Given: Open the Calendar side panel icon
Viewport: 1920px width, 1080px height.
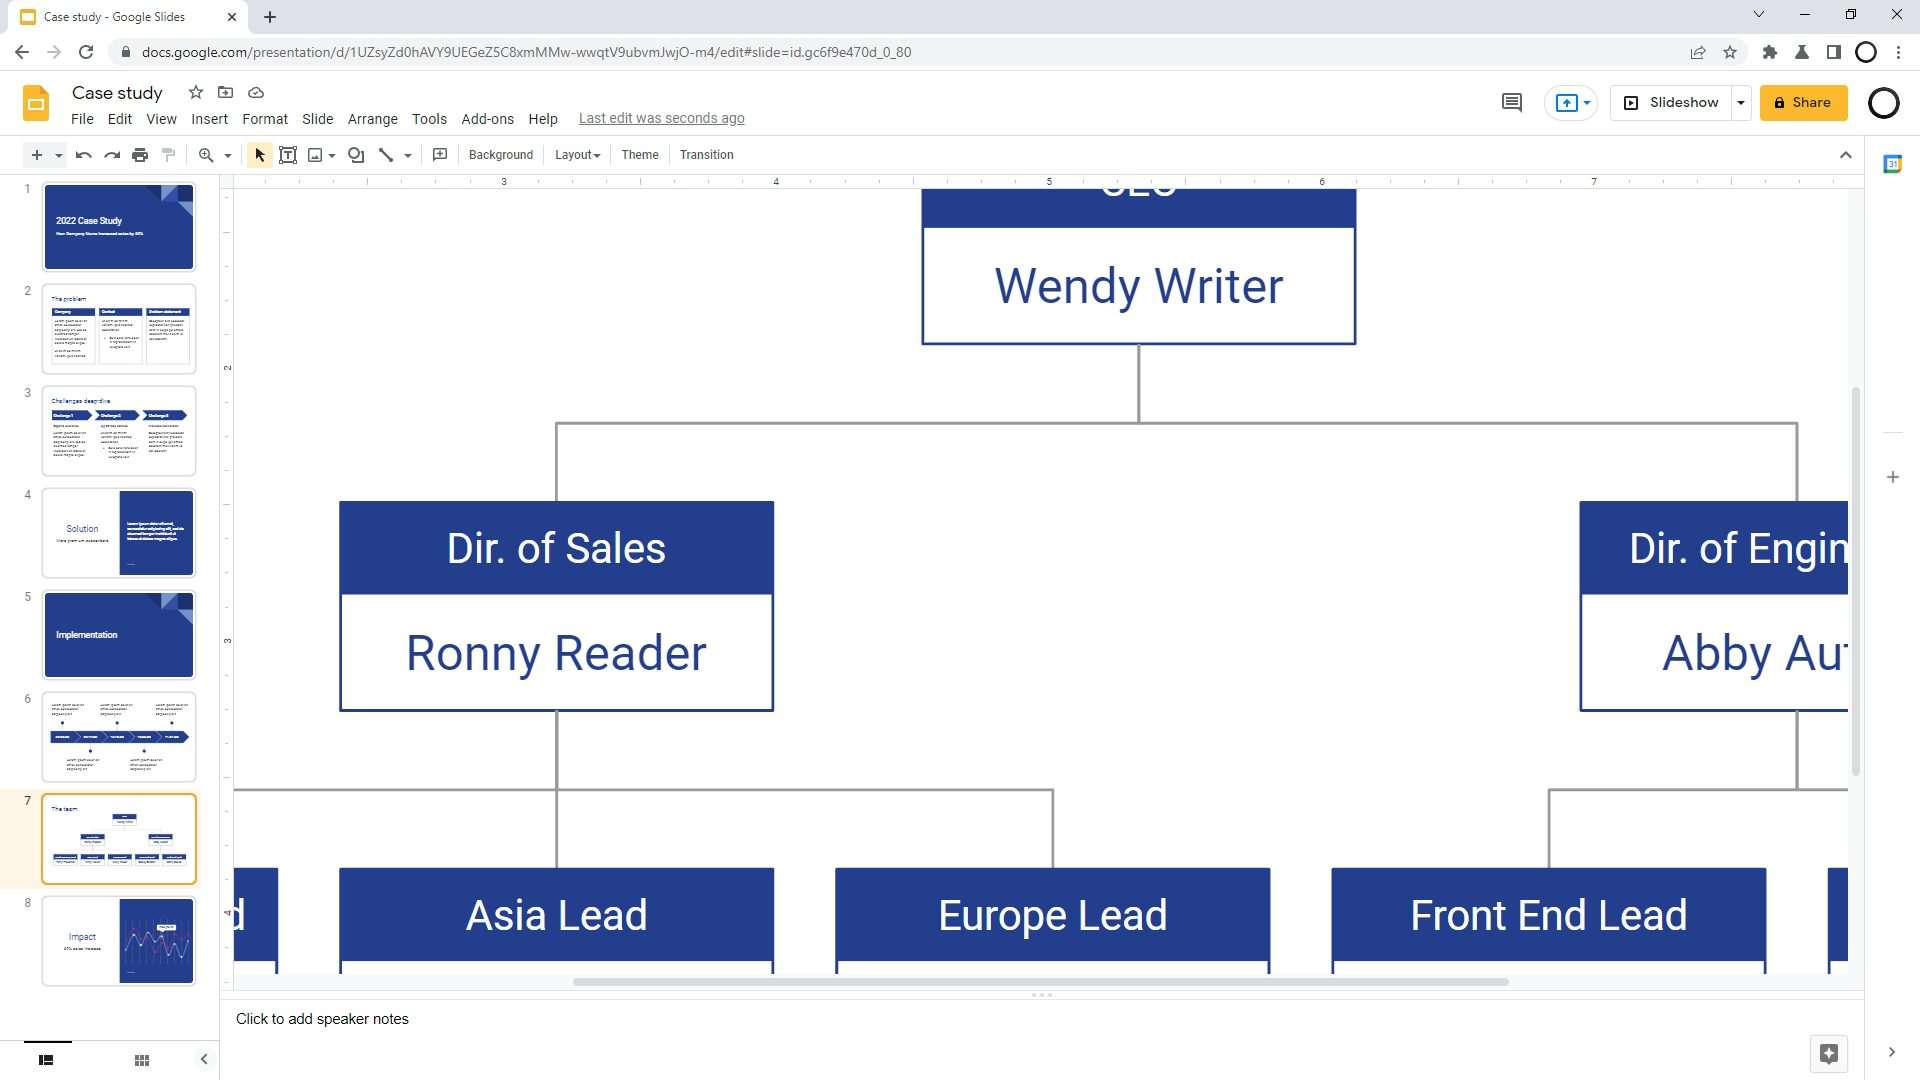Looking at the screenshot, I should pyautogui.click(x=1892, y=164).
